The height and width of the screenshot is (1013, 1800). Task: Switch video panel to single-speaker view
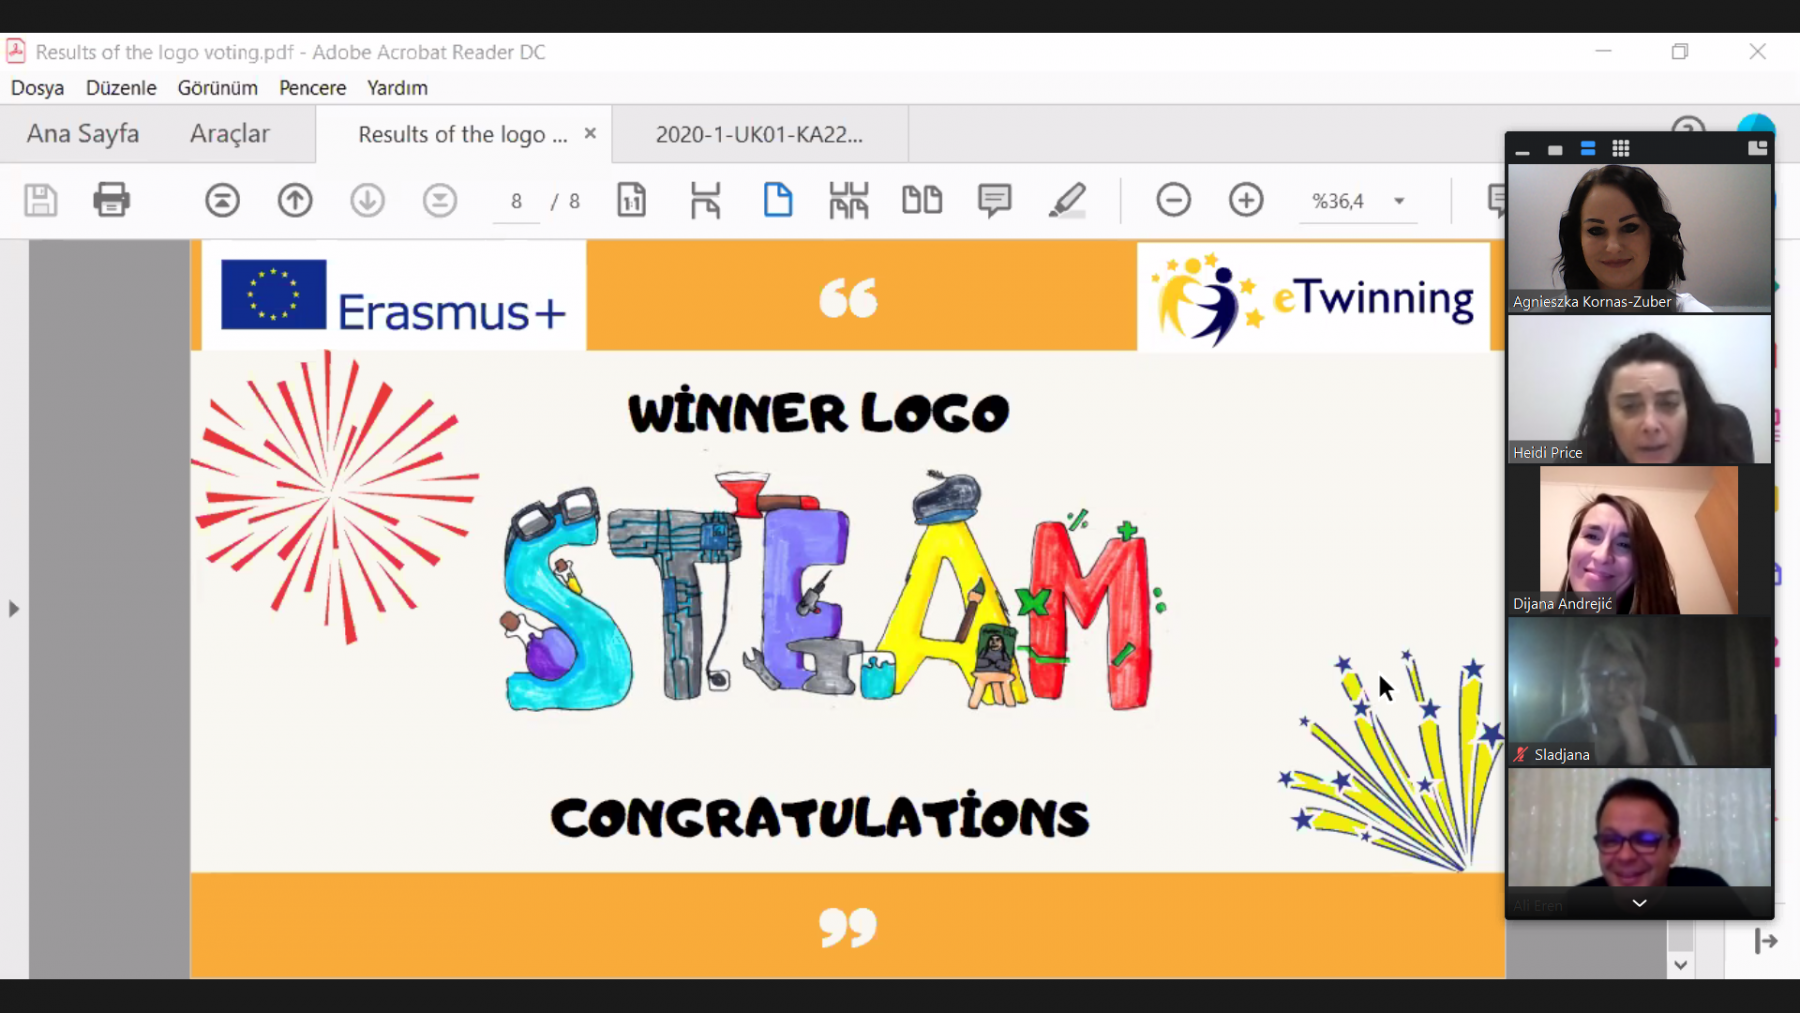(x=1555, y=150)
